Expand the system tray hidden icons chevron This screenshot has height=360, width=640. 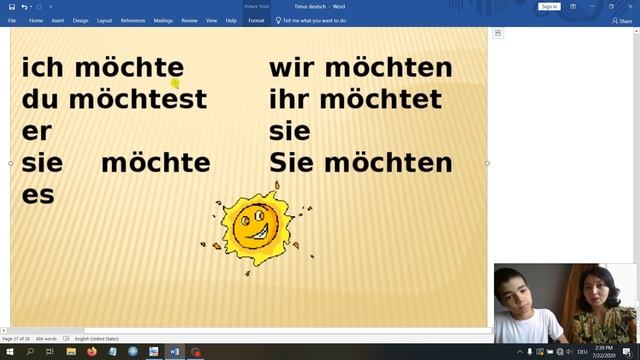tap(520, 351)
